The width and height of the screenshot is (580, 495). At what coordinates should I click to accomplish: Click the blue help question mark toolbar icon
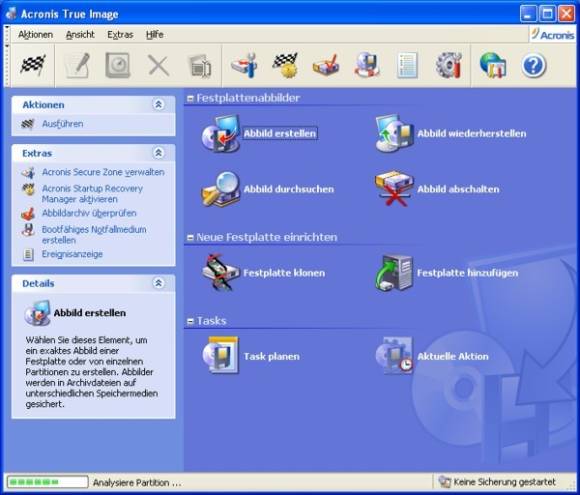tap(533, 65)
